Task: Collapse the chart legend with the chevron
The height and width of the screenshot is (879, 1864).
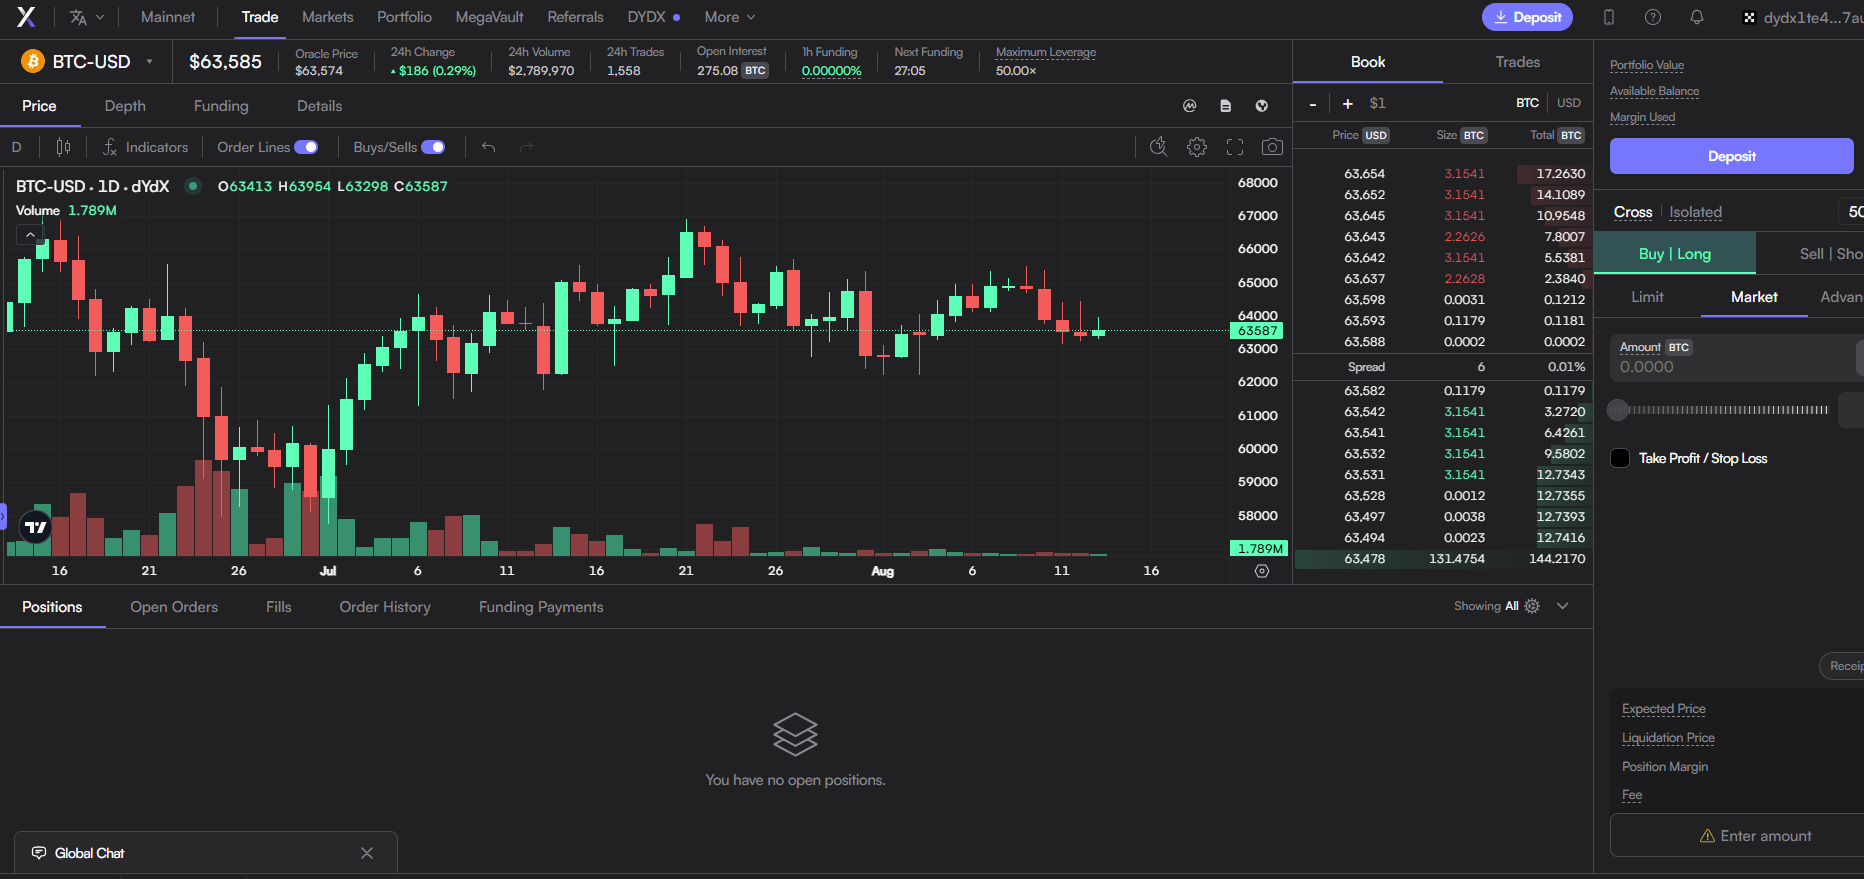Action: tap(30, 235)
